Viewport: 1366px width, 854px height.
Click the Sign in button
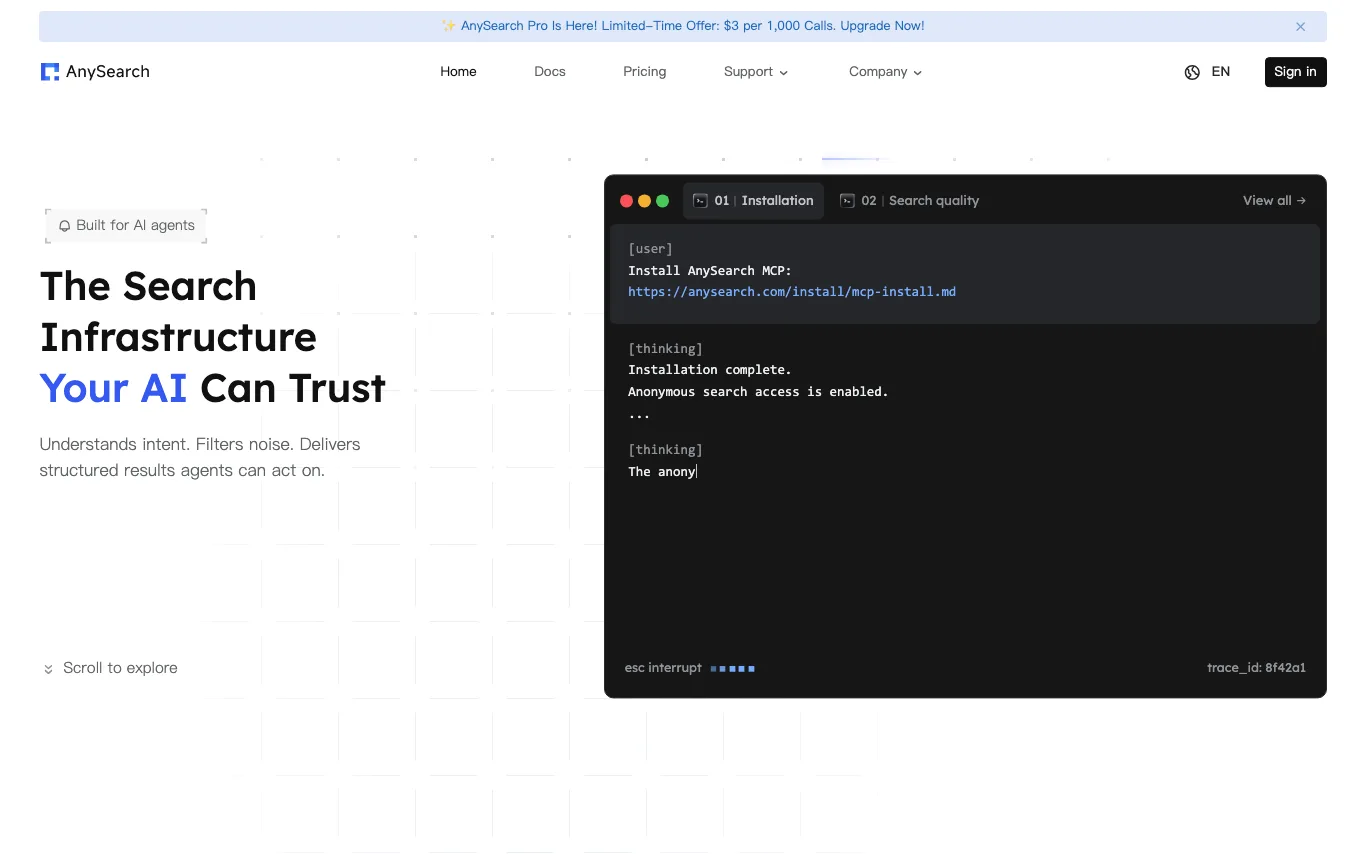[x=1295, y=72]
